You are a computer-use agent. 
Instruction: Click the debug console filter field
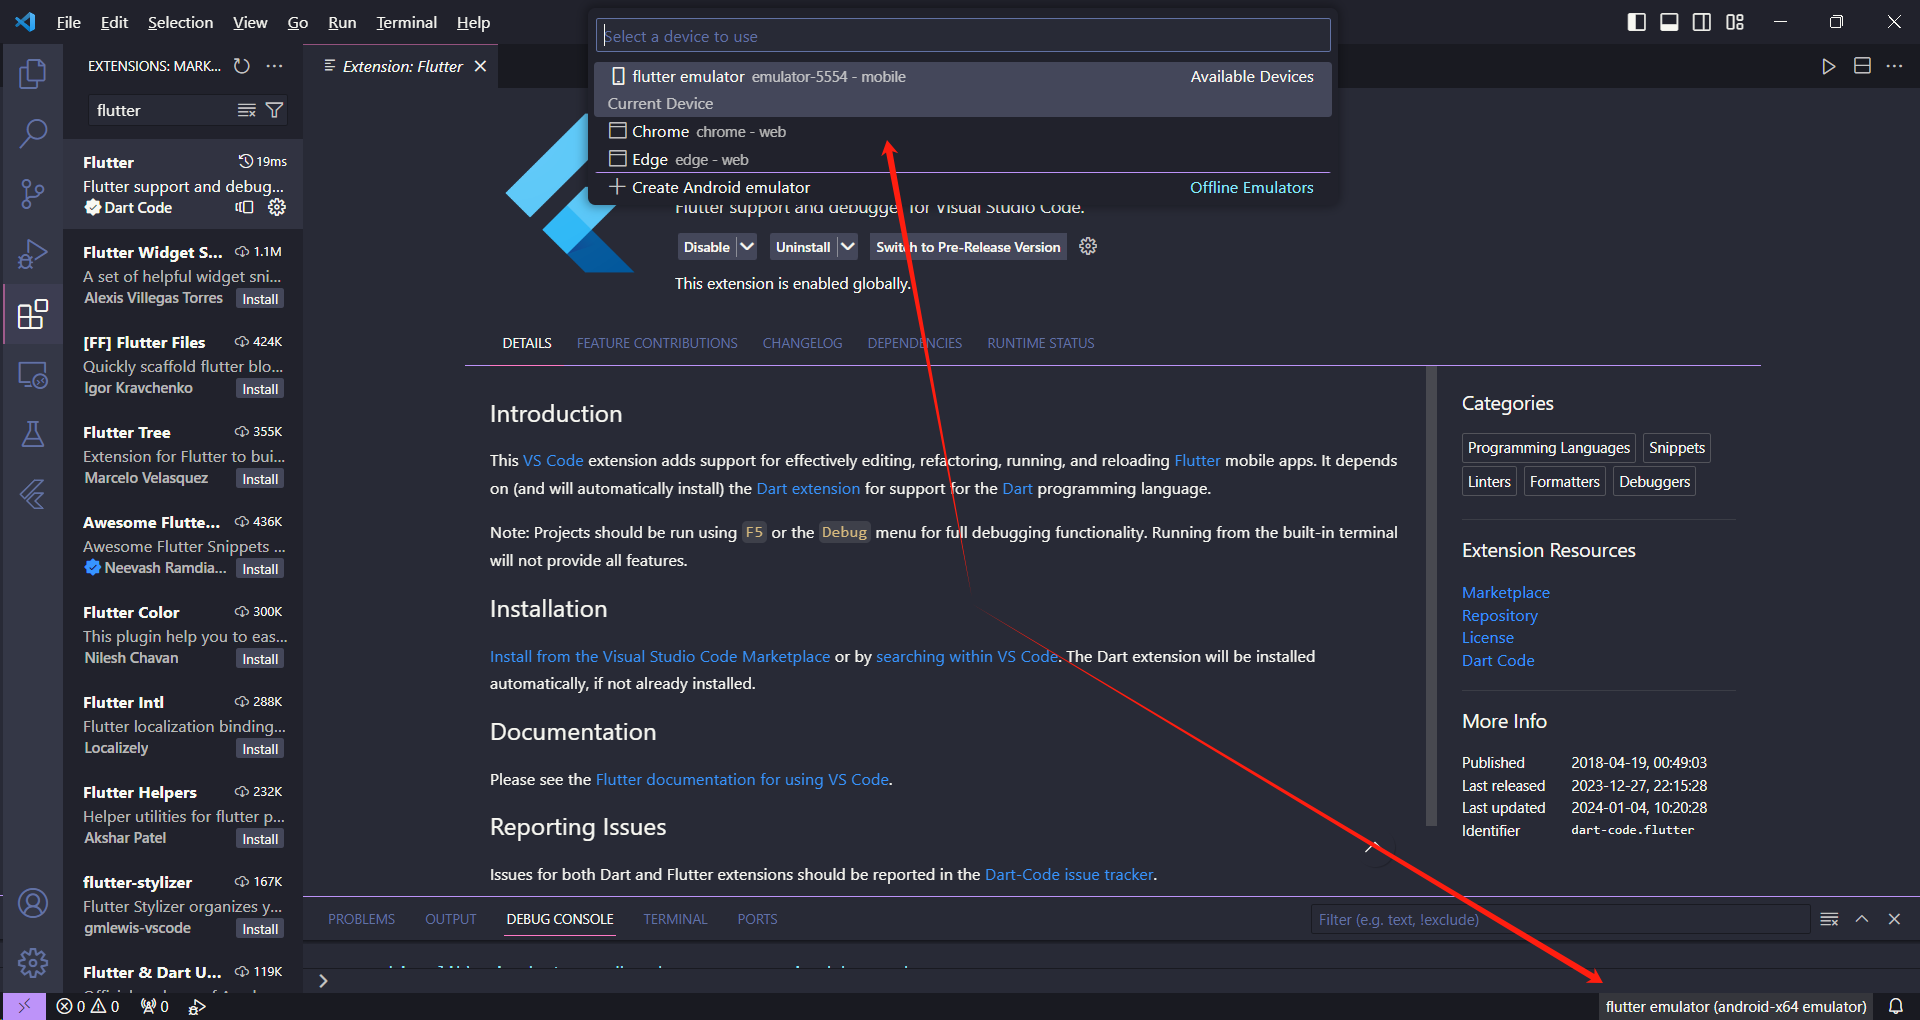[x=1560, y=919]
